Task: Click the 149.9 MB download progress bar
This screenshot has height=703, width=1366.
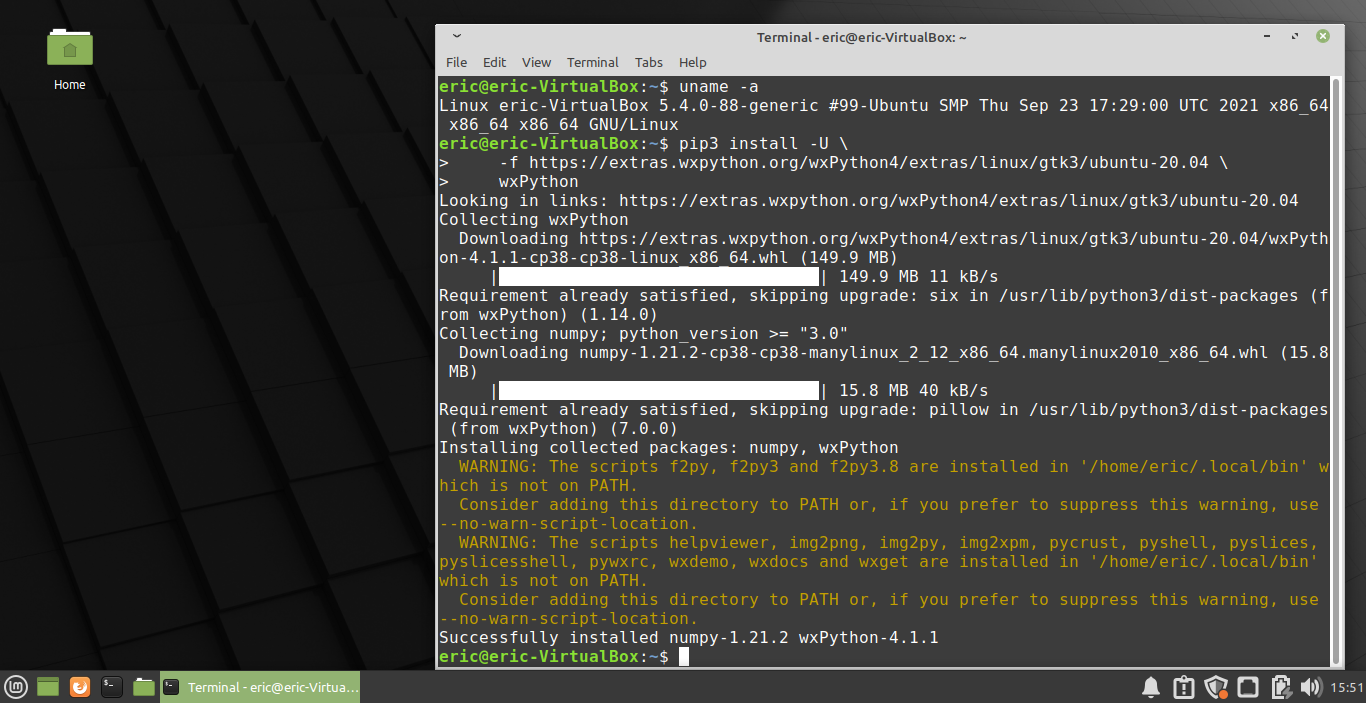Action: click(x=659, y=277)
